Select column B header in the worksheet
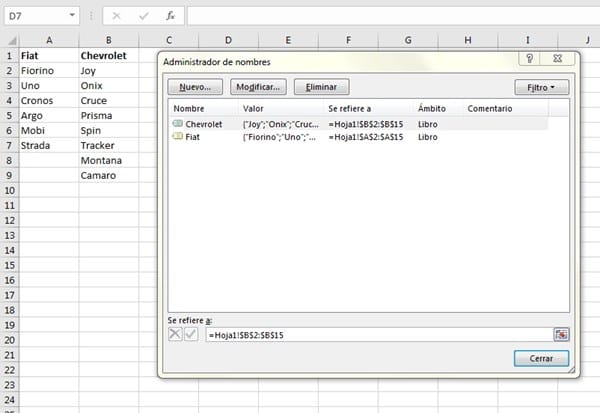The image size is (600, 413). click(107, 39)
